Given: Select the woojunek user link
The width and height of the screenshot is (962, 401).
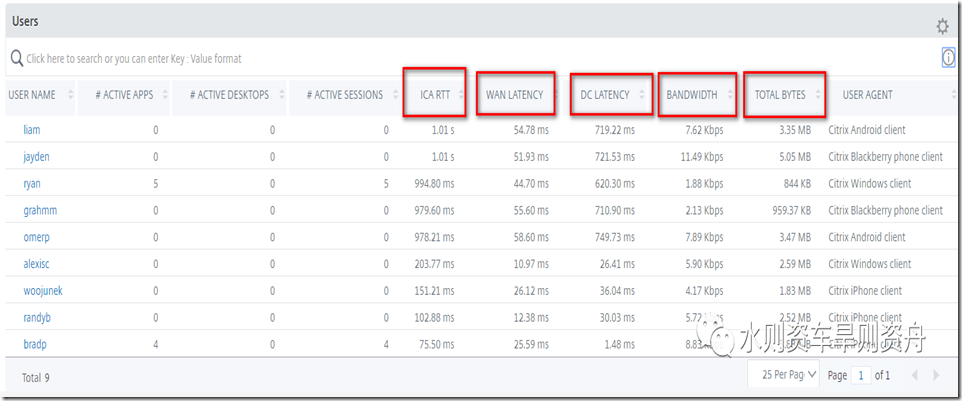Looking at the screenshot, I should [43, 291].
